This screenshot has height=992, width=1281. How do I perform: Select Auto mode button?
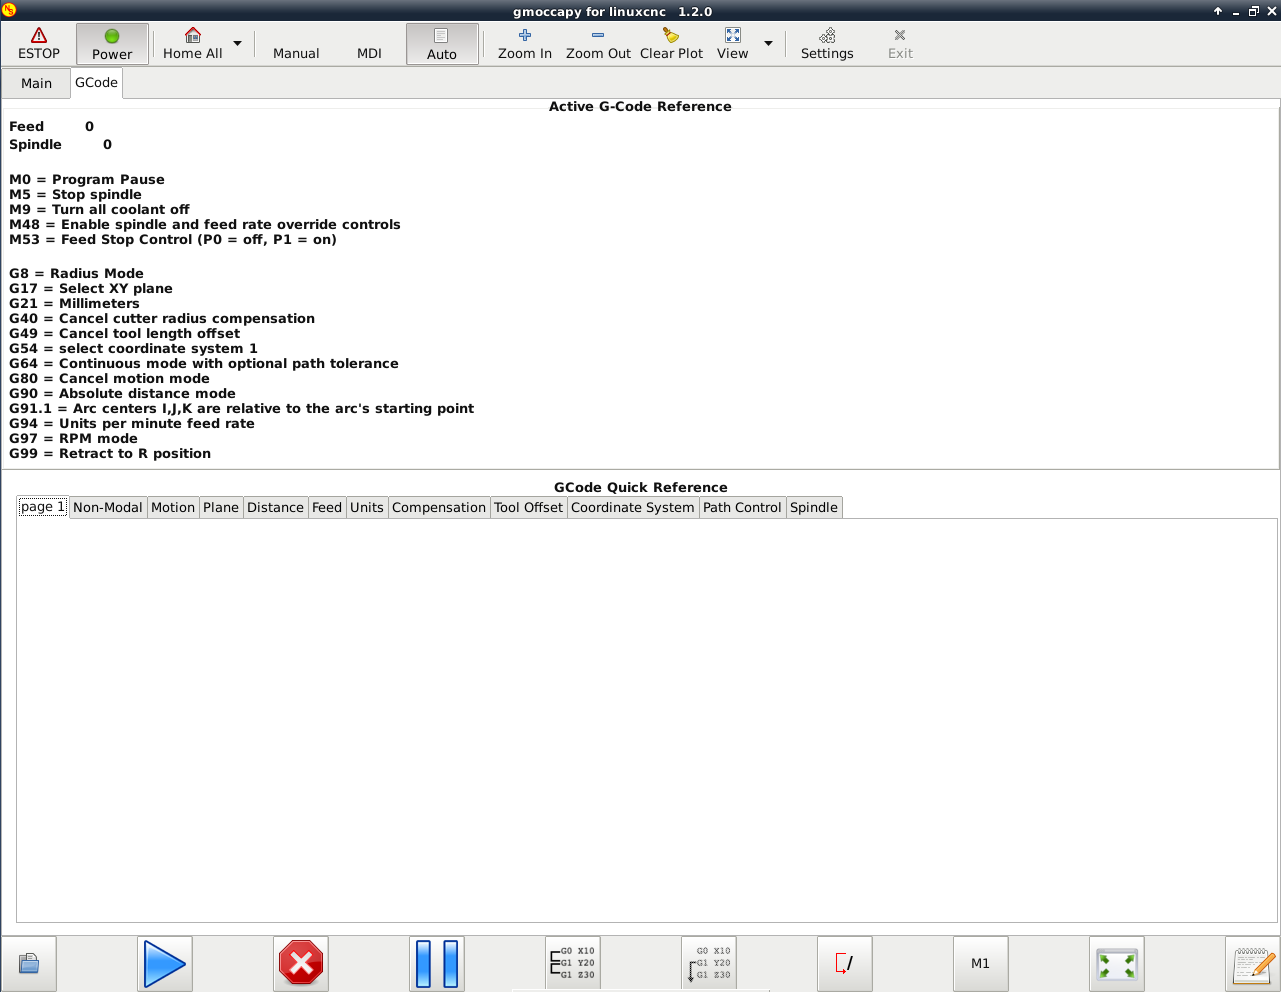(442, 44)
